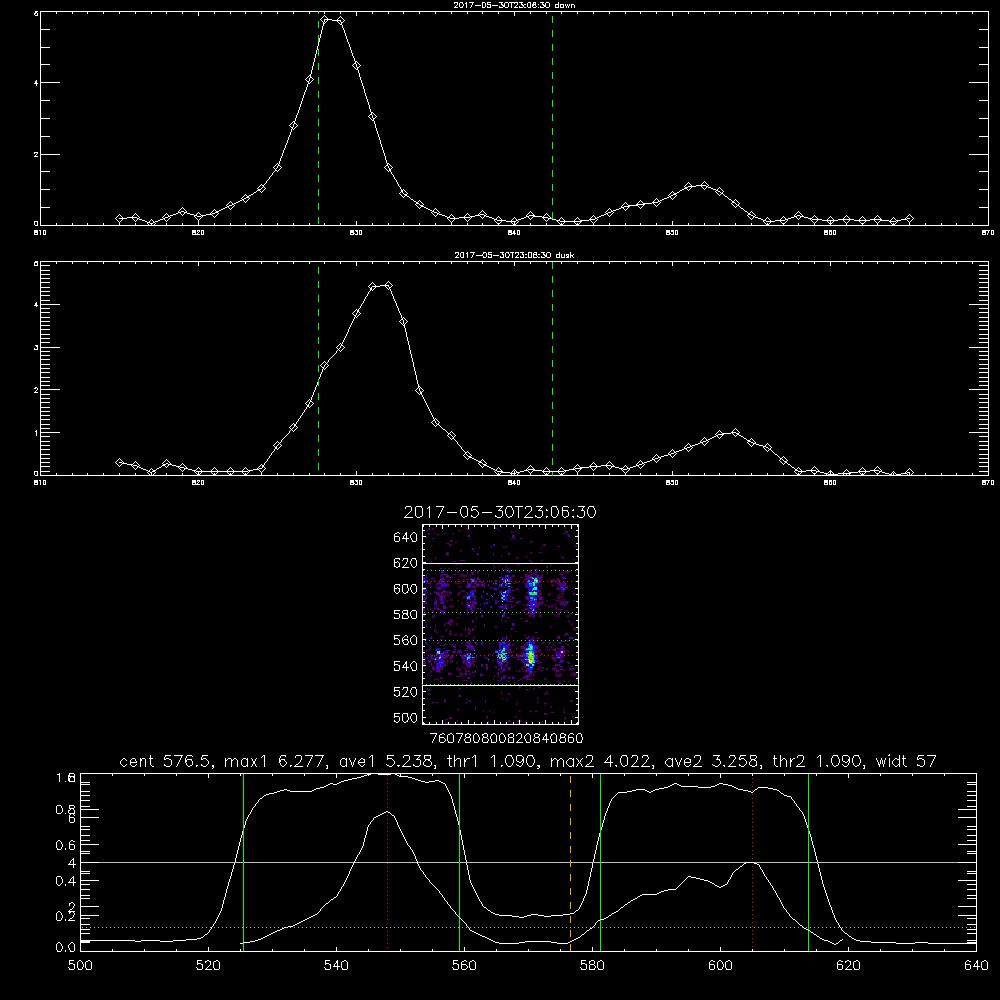Select the "max1 6.277" value in stats header

[x=275, y=761]
